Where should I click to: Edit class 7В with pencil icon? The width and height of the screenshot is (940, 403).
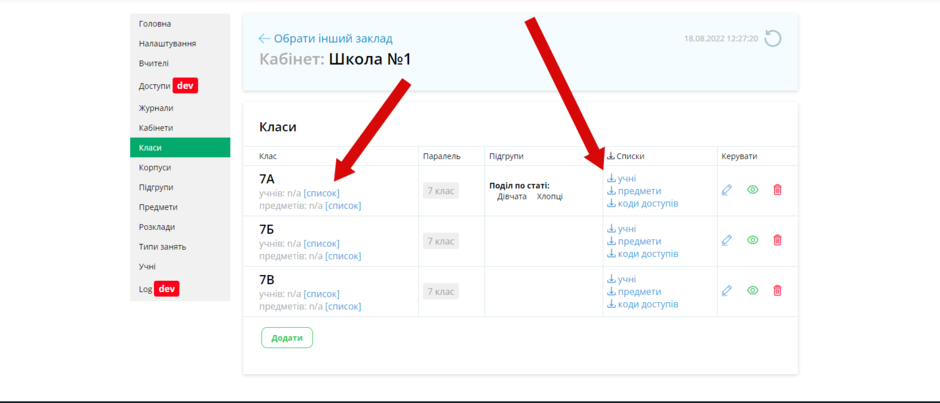(x=727, y=291)
